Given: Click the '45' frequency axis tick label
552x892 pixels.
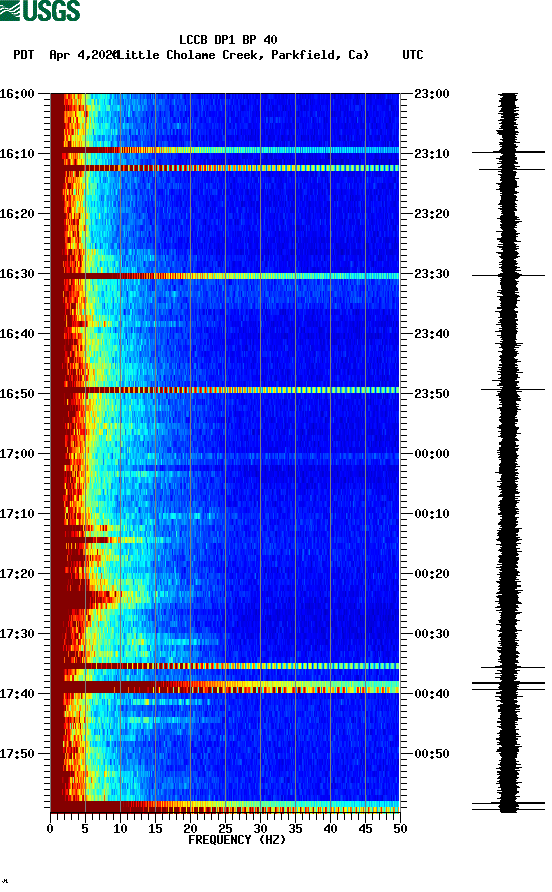Looking at the screenshot, I should tap(365, 829).
